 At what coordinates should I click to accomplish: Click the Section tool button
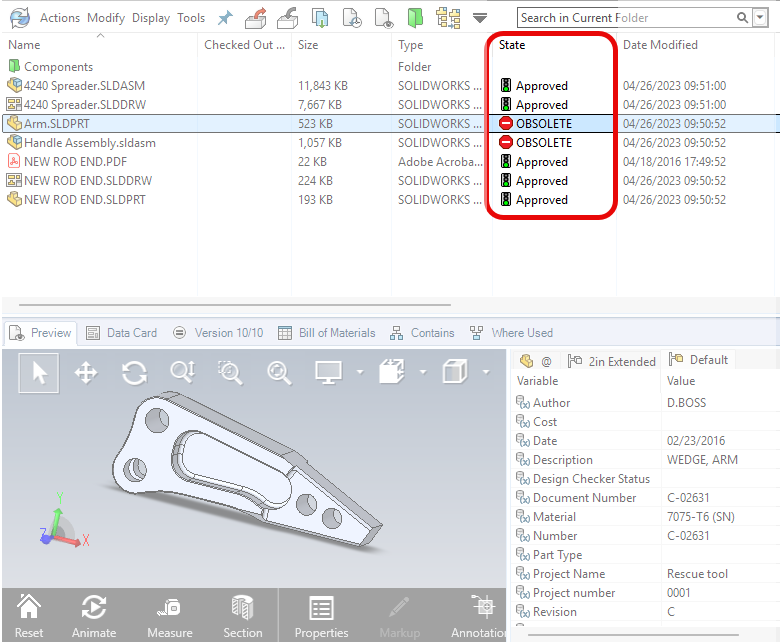click(242, 617)
